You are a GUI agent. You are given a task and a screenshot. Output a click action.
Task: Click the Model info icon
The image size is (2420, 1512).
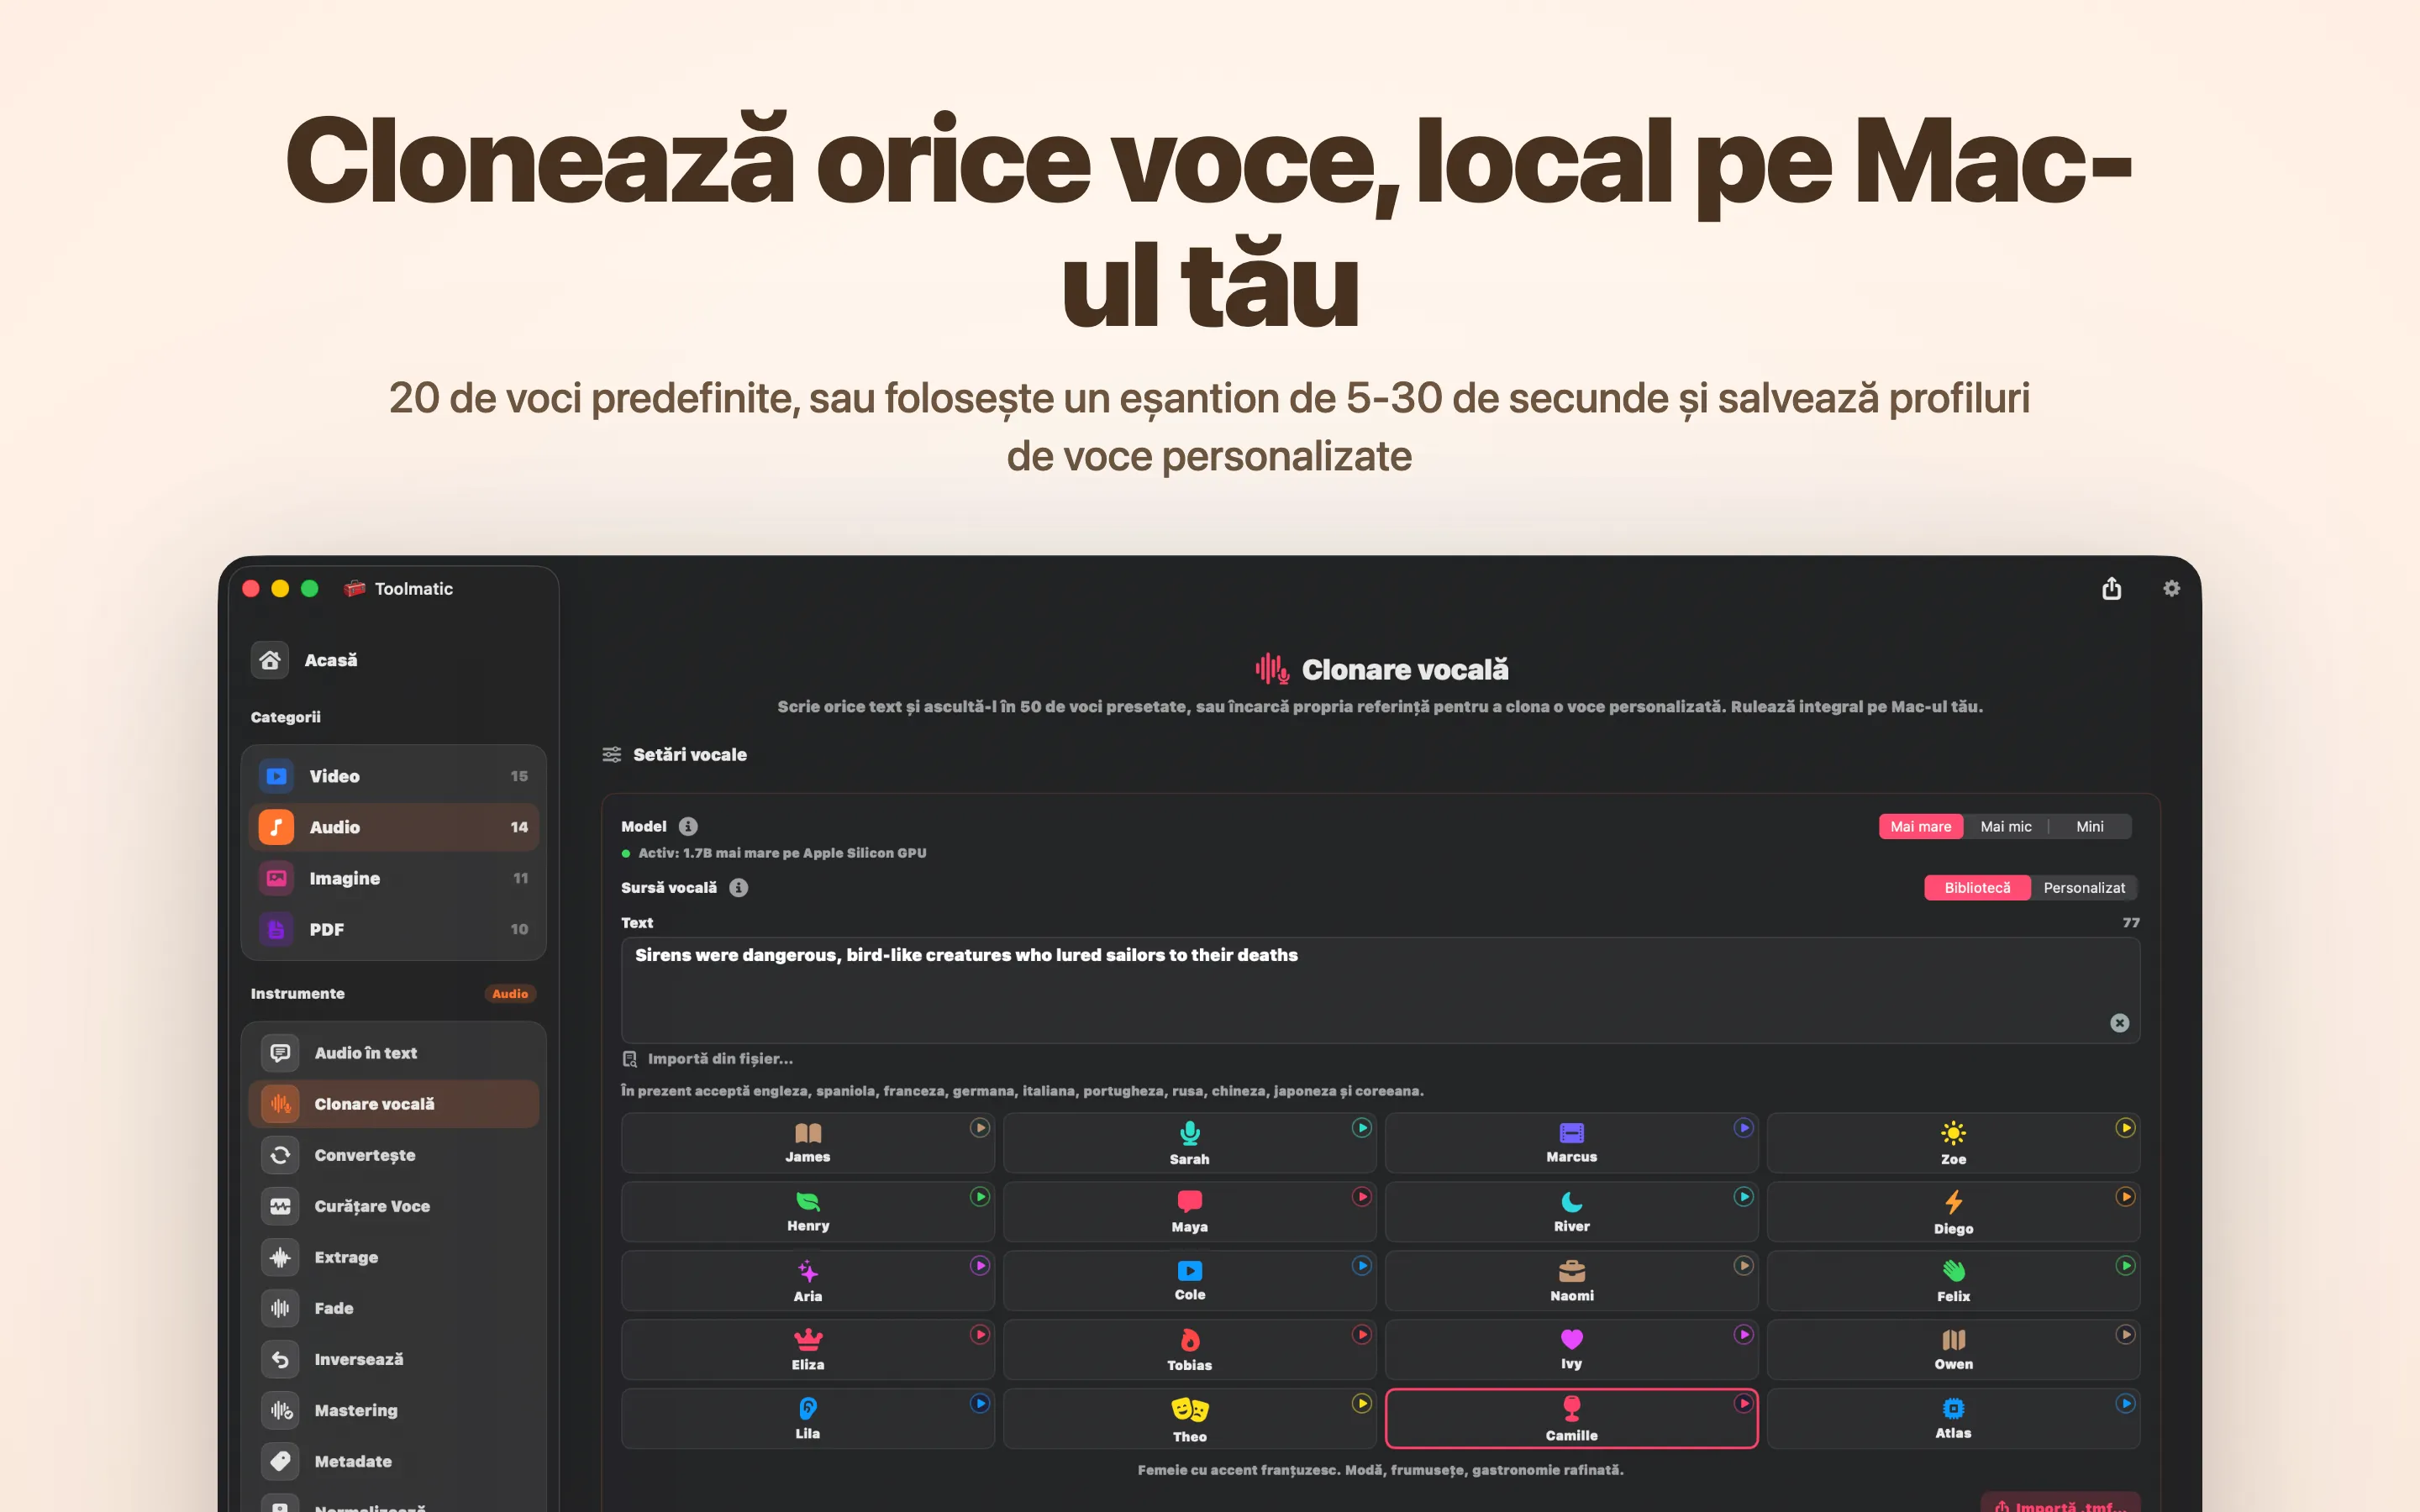click(x=688, y=826)
